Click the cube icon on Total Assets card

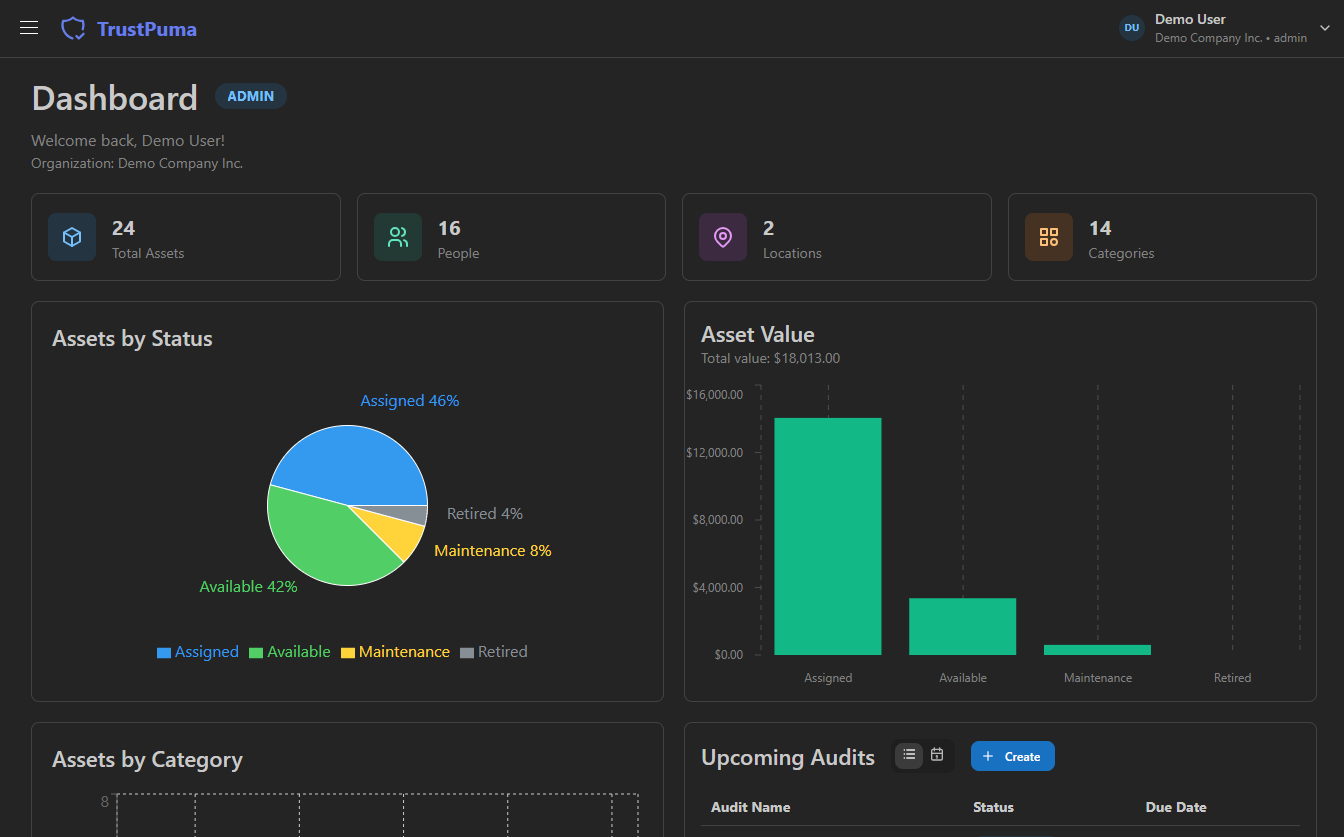click(71, 237)
